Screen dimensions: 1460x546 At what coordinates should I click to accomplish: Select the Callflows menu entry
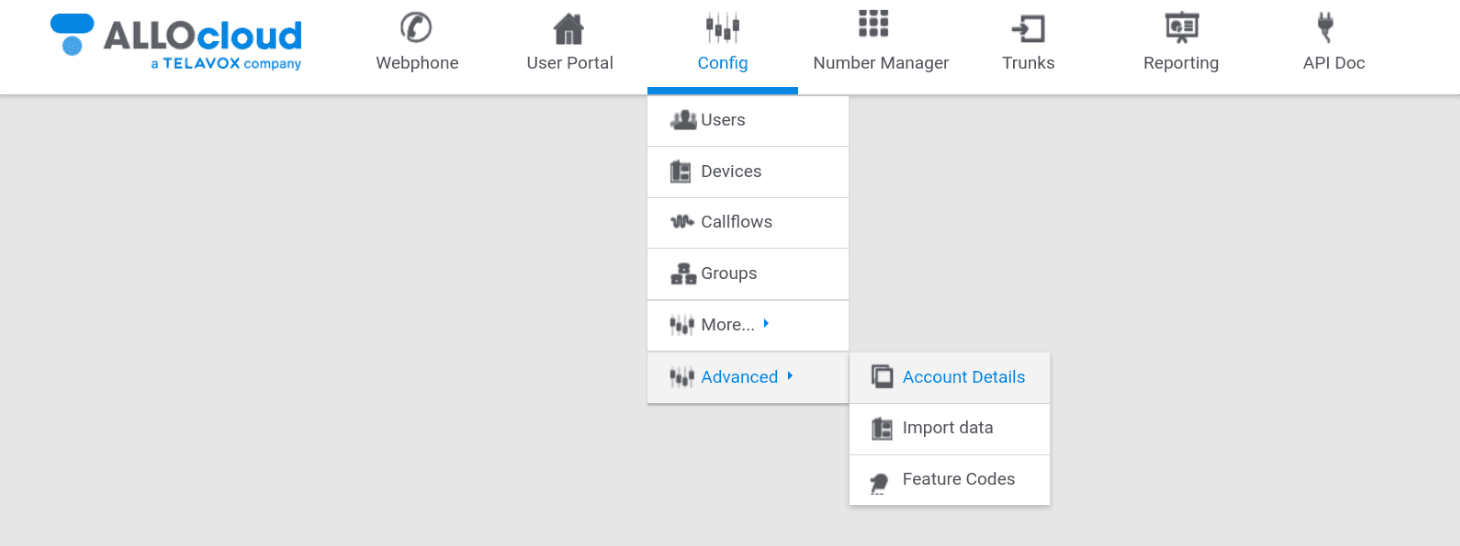[x=748, y=222]
